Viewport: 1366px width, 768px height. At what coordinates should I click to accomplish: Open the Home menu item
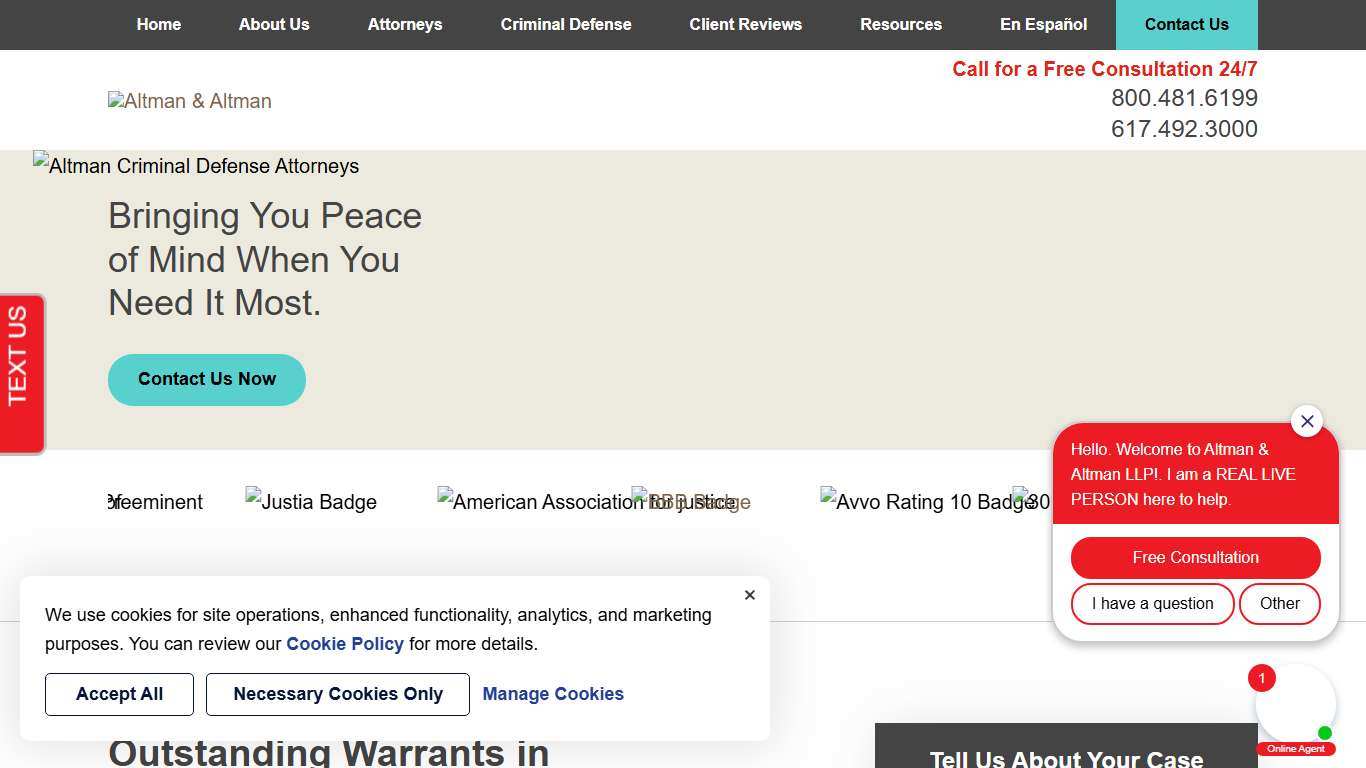point(159,25)
